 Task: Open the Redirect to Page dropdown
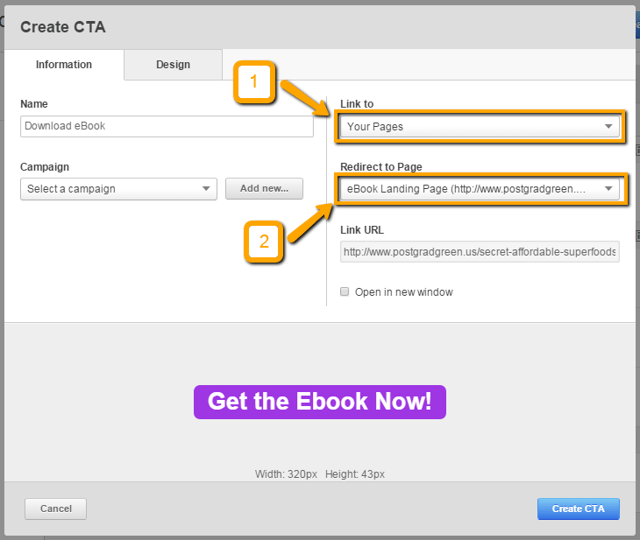coord(479,188)
